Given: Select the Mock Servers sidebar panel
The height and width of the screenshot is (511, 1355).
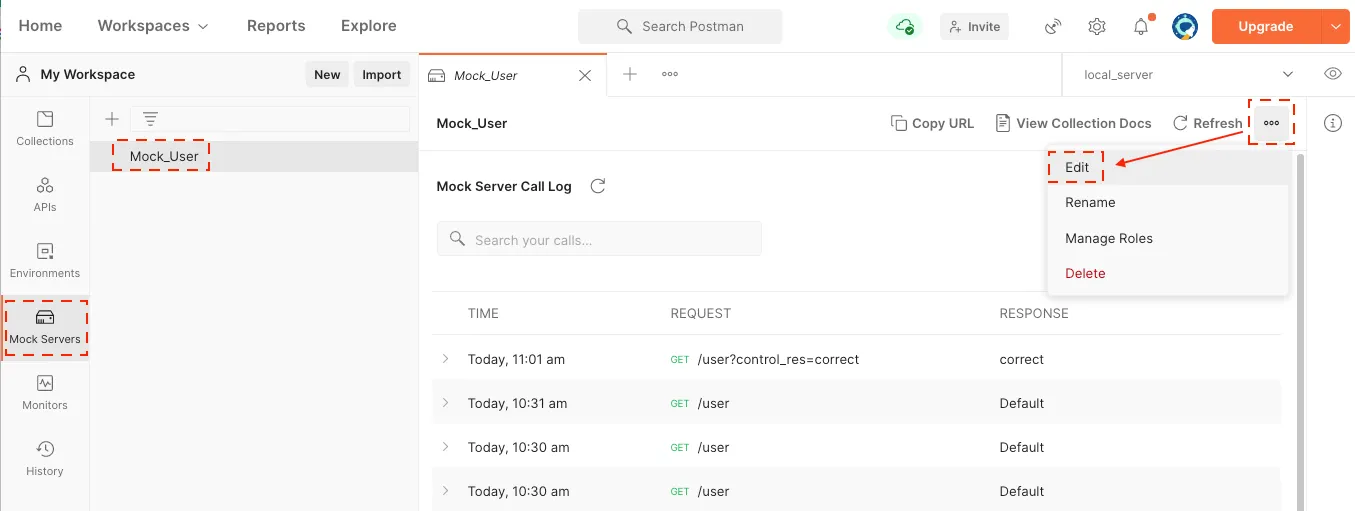Looking at the screenshot, I should click(x=45, y=327).
